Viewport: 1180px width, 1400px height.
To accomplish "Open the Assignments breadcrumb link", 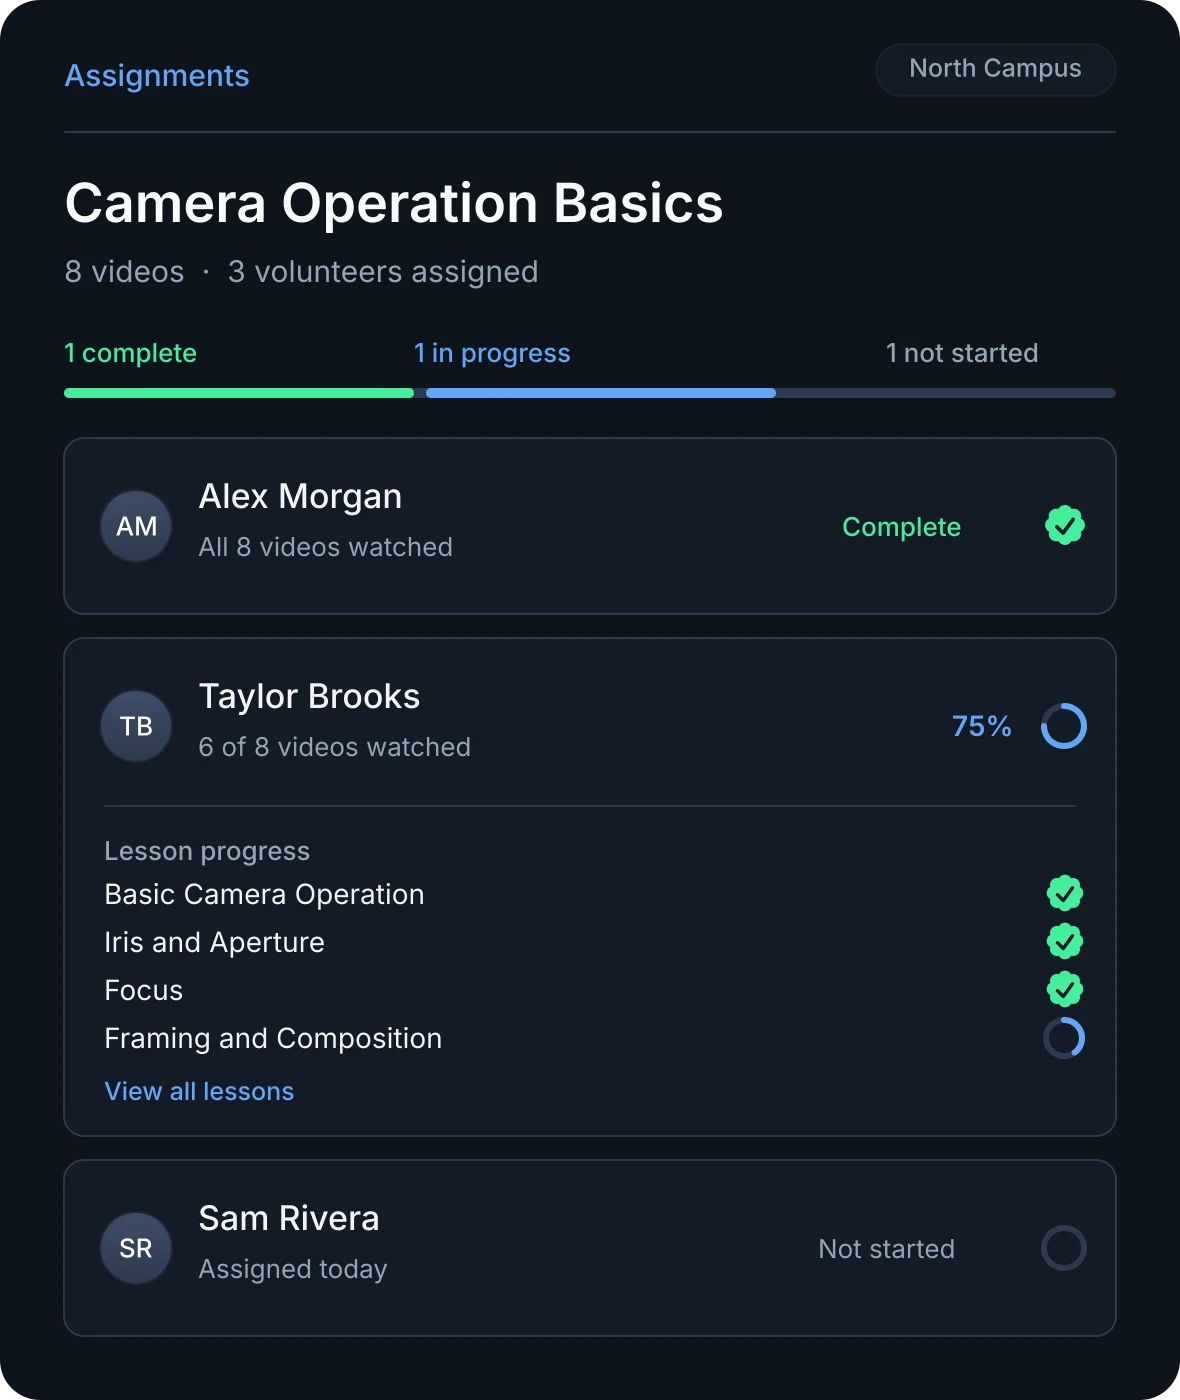I will [157, 76].
